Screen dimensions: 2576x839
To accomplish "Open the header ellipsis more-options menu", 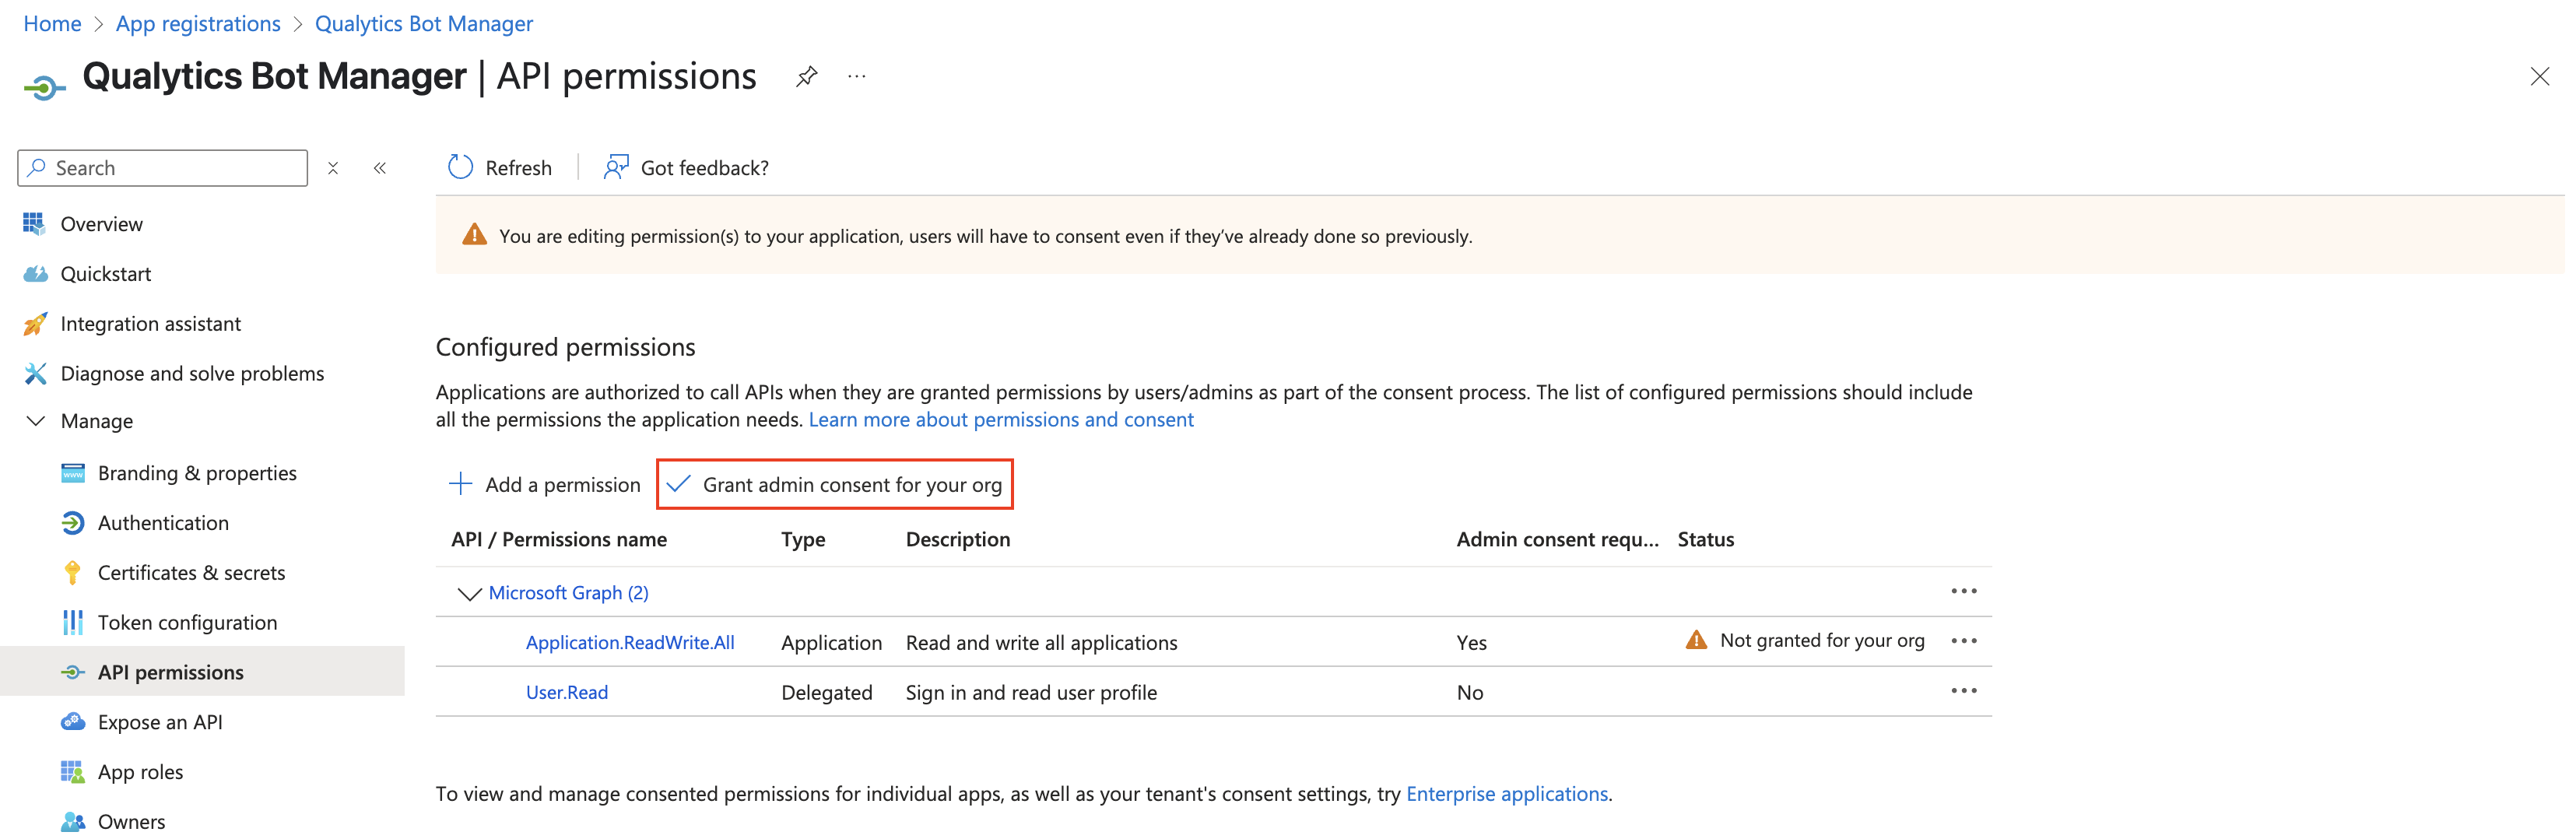I will point(857,77).
